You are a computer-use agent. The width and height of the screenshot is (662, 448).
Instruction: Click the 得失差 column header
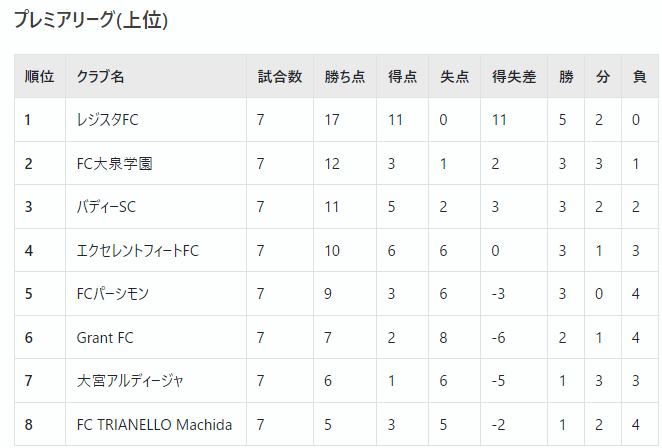514,76
